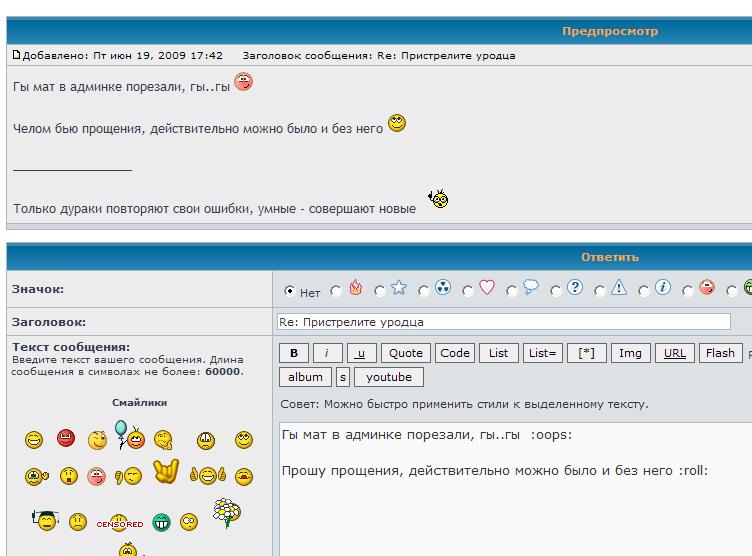Choose the flame topic icon radio
Viewport: 752px width, 556px height.
[x=336, y=291]
